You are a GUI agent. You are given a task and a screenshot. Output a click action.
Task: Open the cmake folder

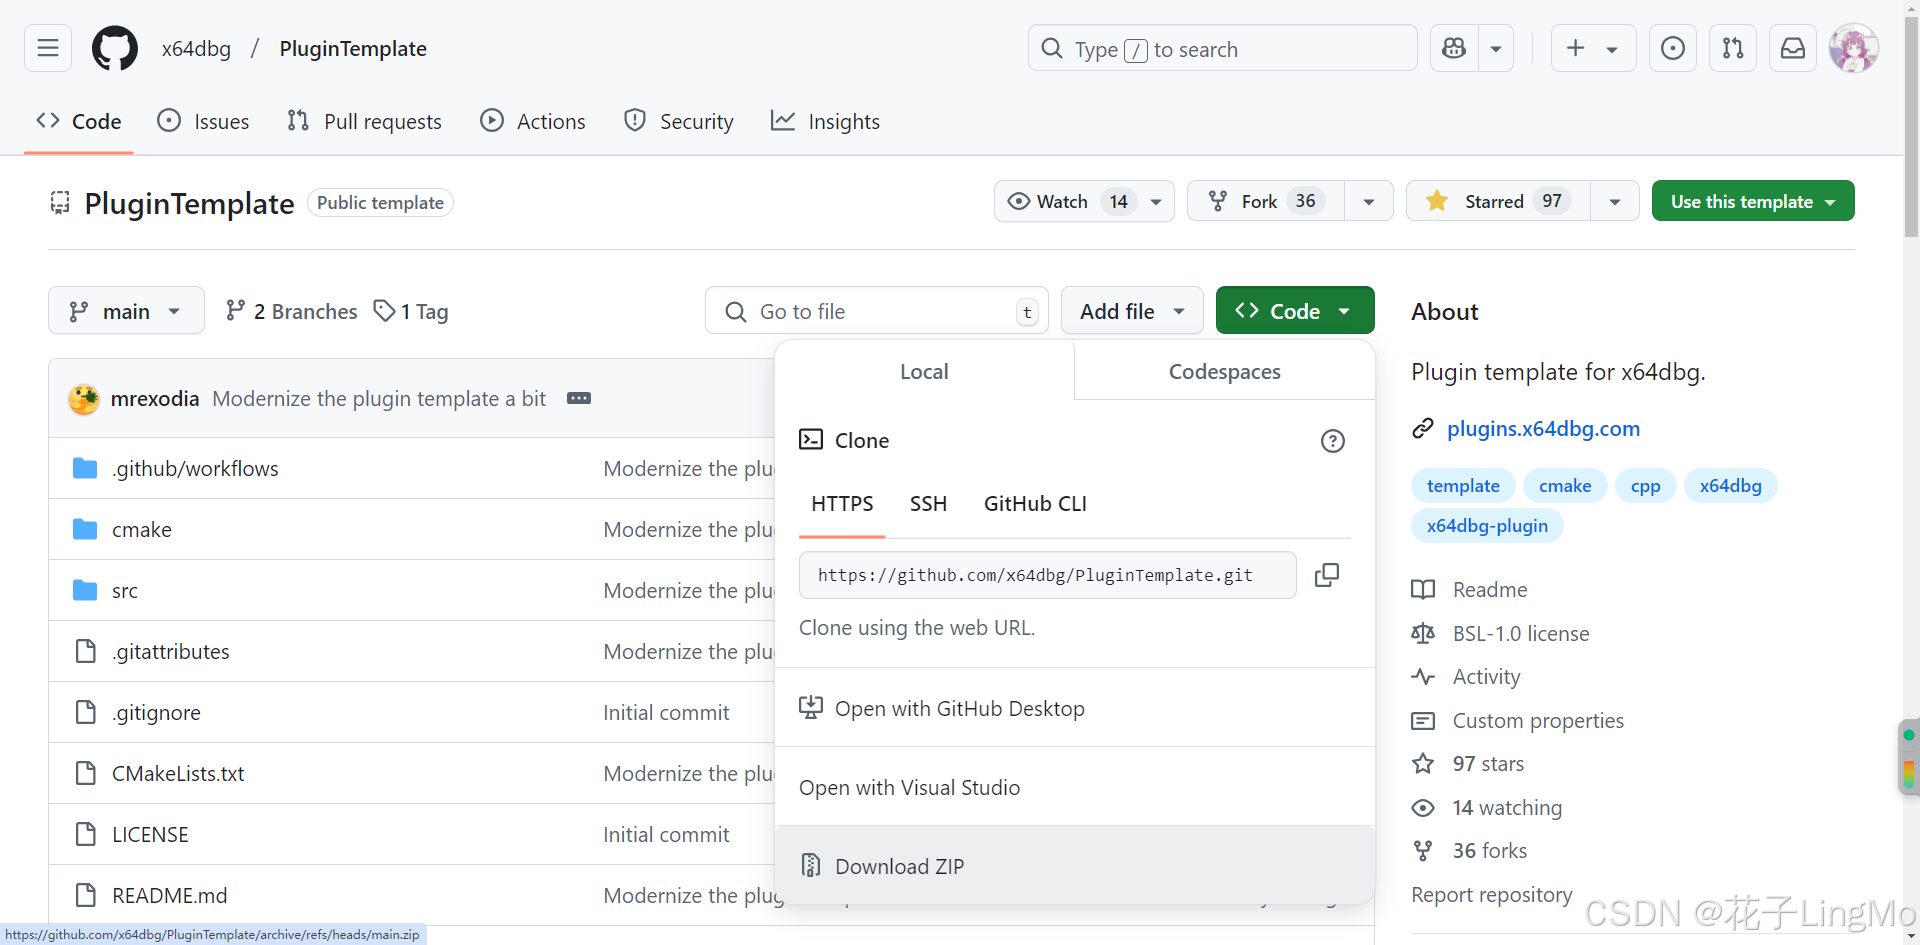[142, 530]
